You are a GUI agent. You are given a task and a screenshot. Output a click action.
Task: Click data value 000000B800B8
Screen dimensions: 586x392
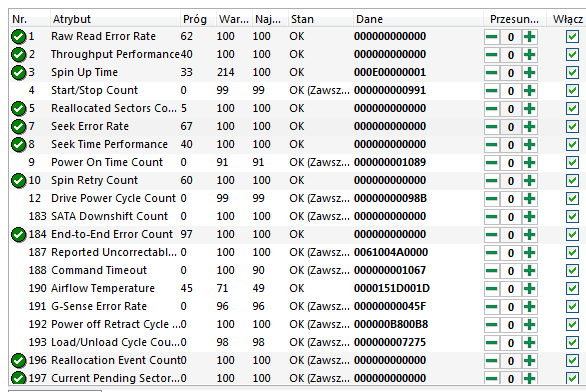(x=391, y=324)
